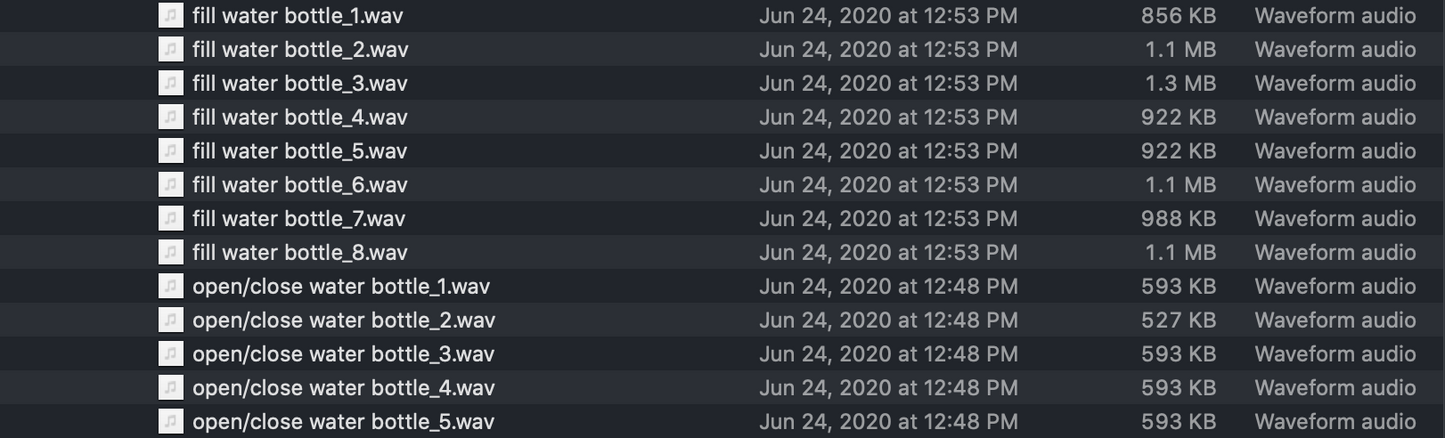Click the file icon beside open/close water bottle_3.wav
This screenshot has width=1445, height=438.
click(171, 354)
